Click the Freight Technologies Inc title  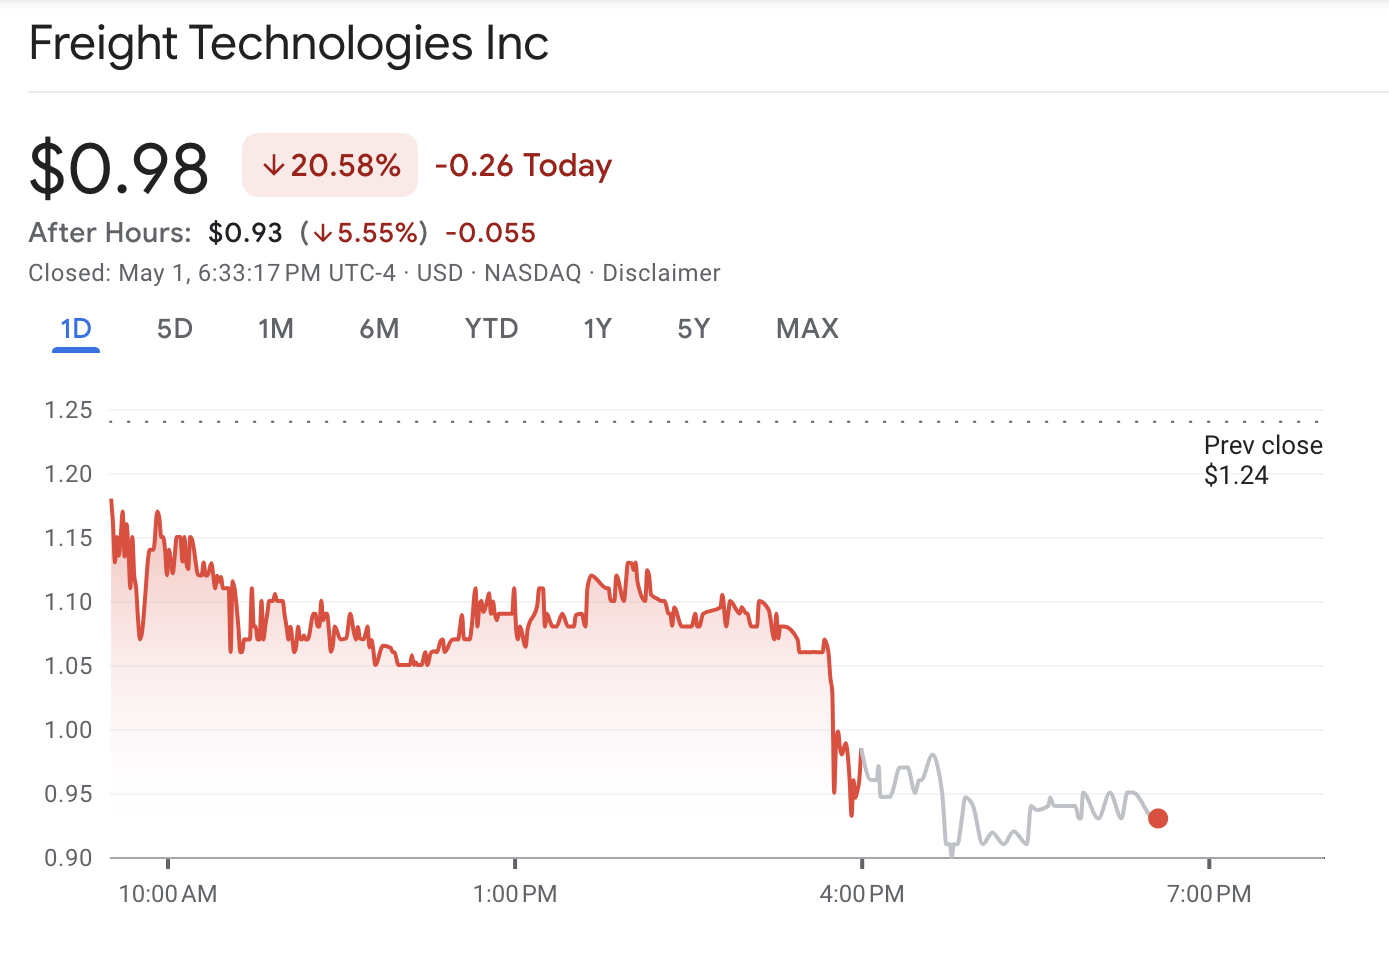point(289,43)
